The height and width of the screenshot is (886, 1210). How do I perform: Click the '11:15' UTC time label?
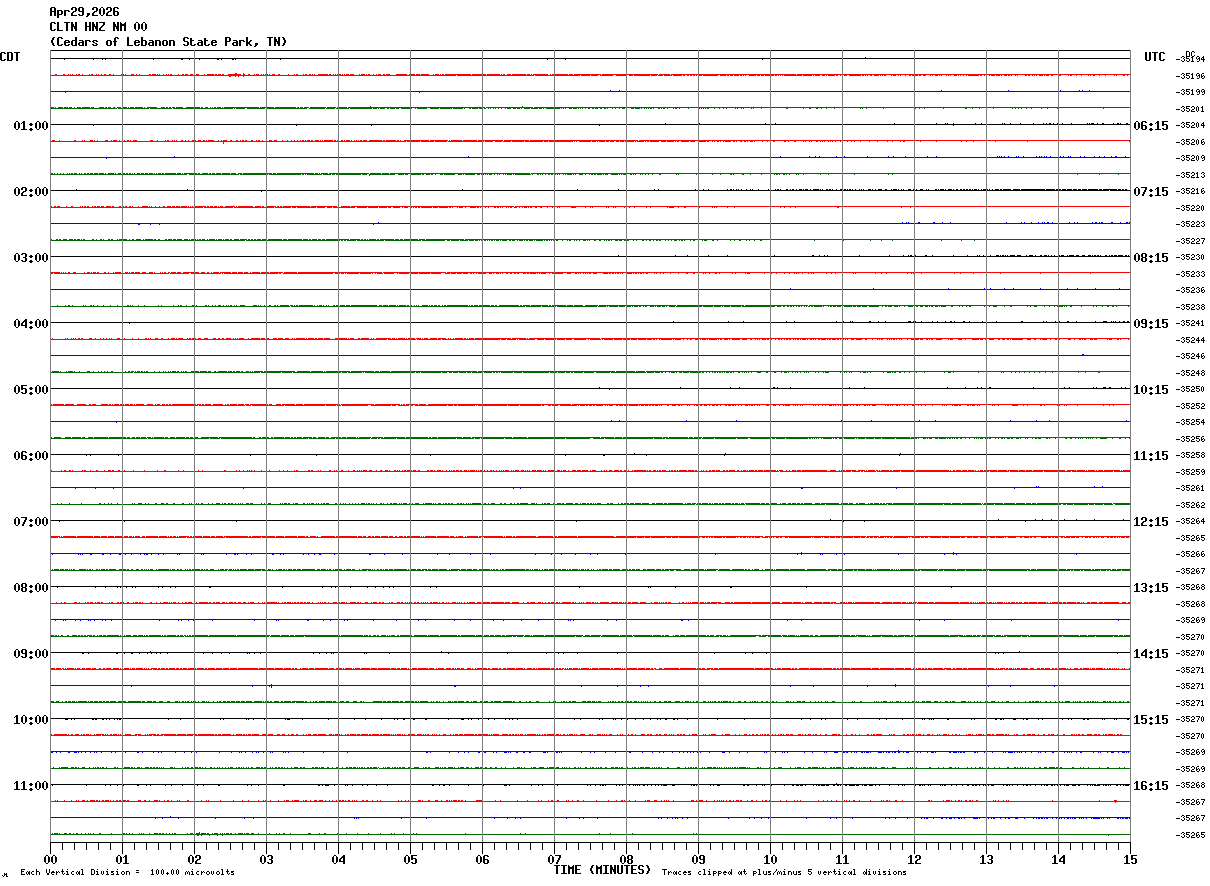(1150, 456)
